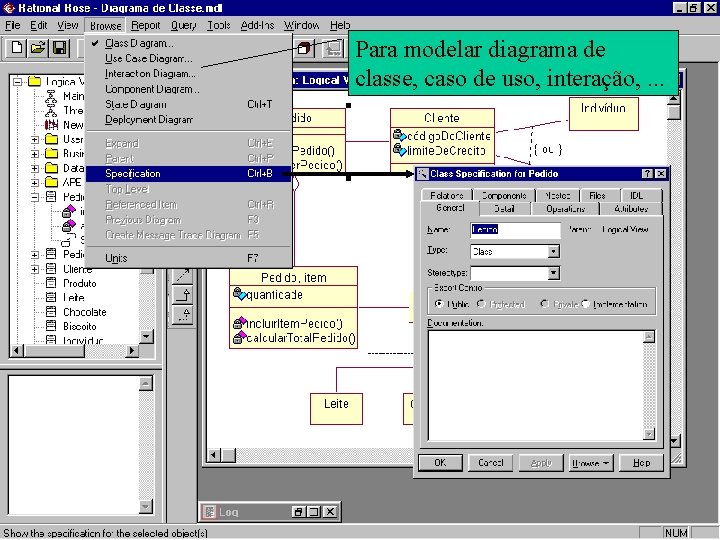This screenshot has width=720, height=540.
Task: Click the incluirItemPedido operation icon
Action: [239, 323]
